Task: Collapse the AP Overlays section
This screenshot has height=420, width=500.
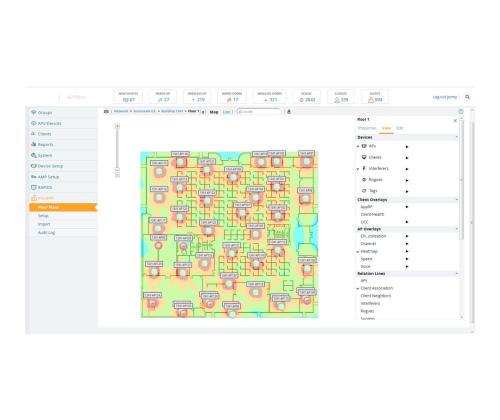Action: [x=456, y=229]
